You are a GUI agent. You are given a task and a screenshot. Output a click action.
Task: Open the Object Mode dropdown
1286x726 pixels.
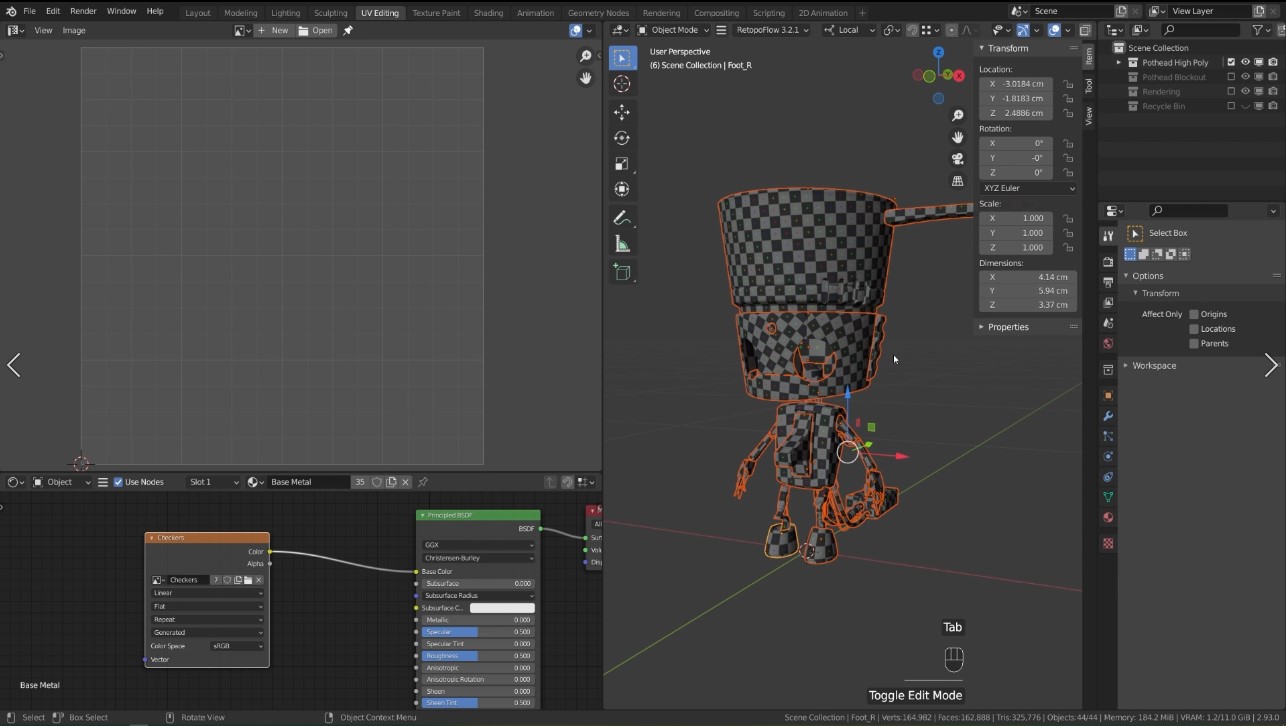pos(673,29)
